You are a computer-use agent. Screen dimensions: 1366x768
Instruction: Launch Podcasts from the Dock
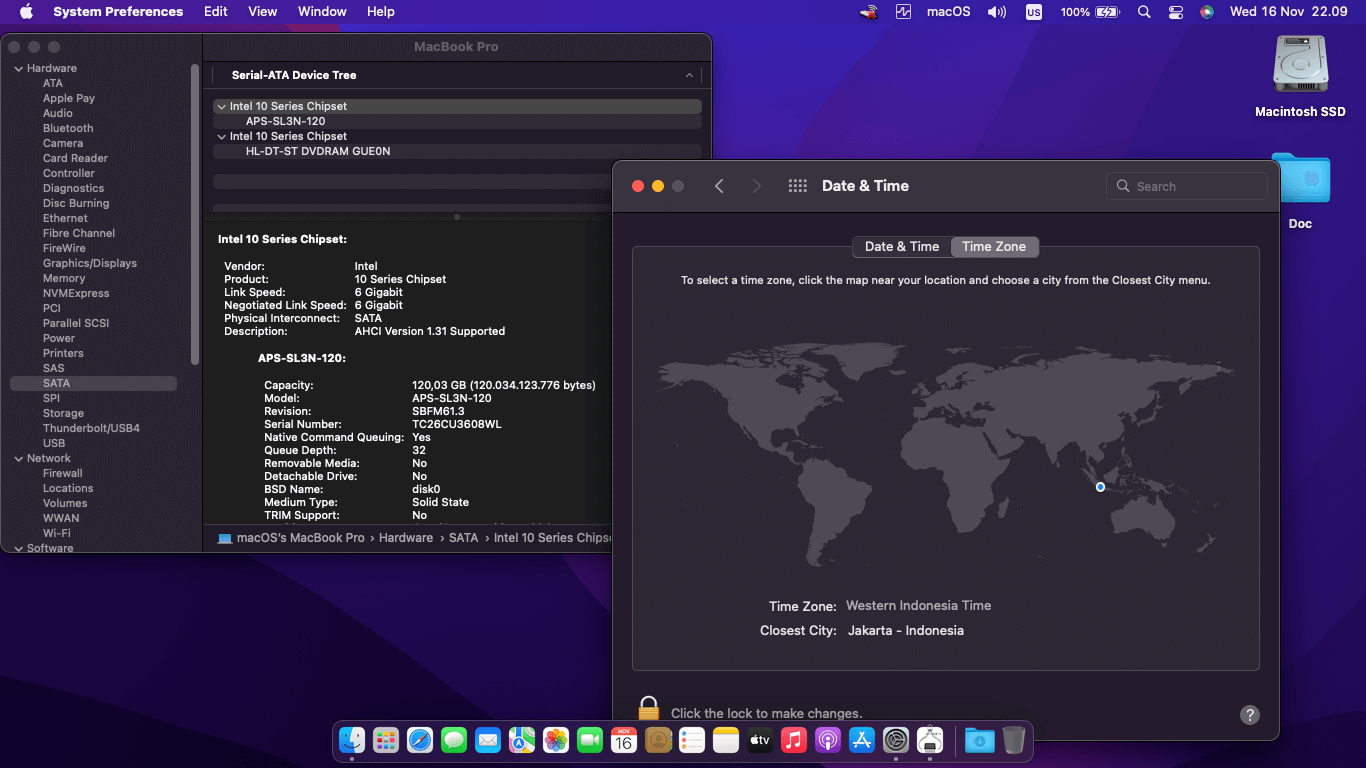[x=828, y=740]
